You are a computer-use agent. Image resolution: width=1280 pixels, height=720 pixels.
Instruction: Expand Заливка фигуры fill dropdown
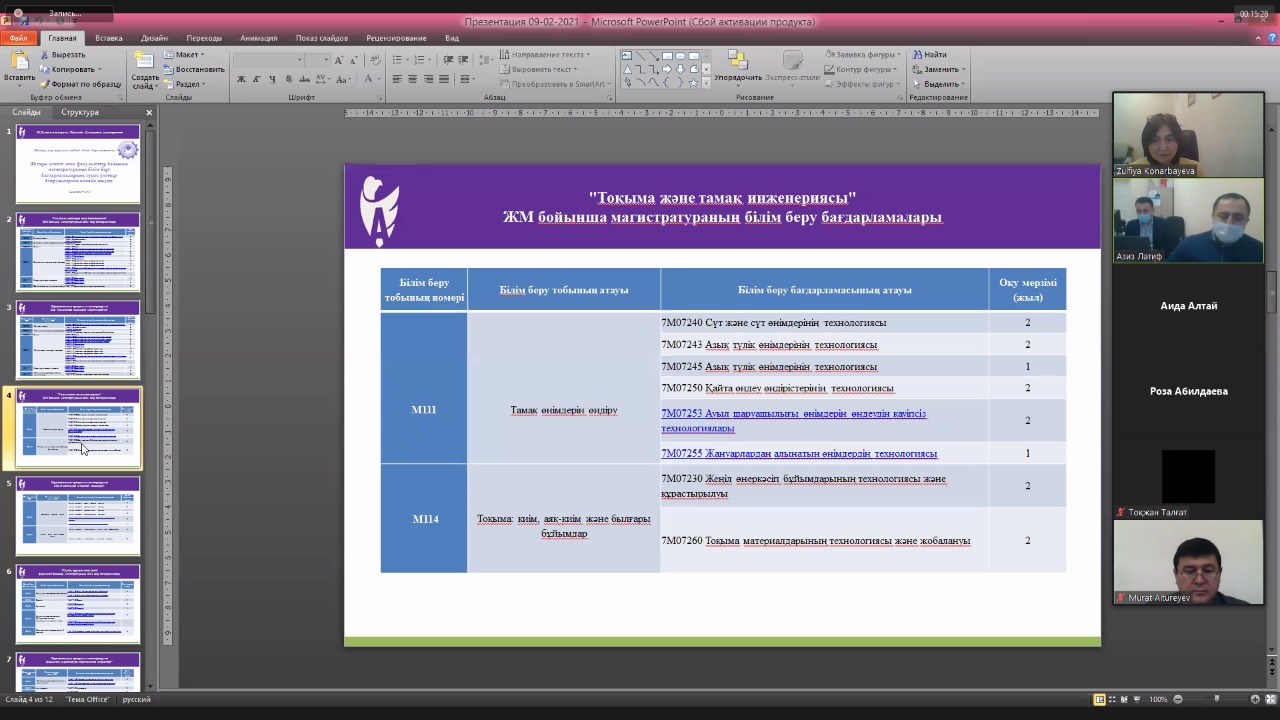coord(863,55)
